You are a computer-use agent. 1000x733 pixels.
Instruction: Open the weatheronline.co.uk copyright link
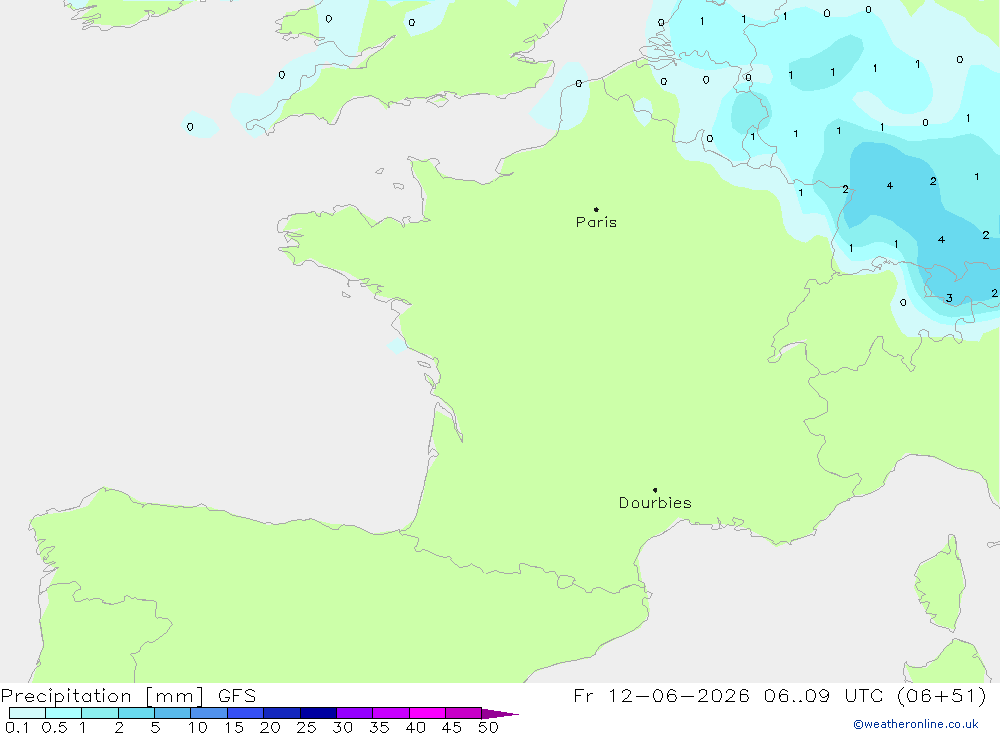click(x=915, y=724)
